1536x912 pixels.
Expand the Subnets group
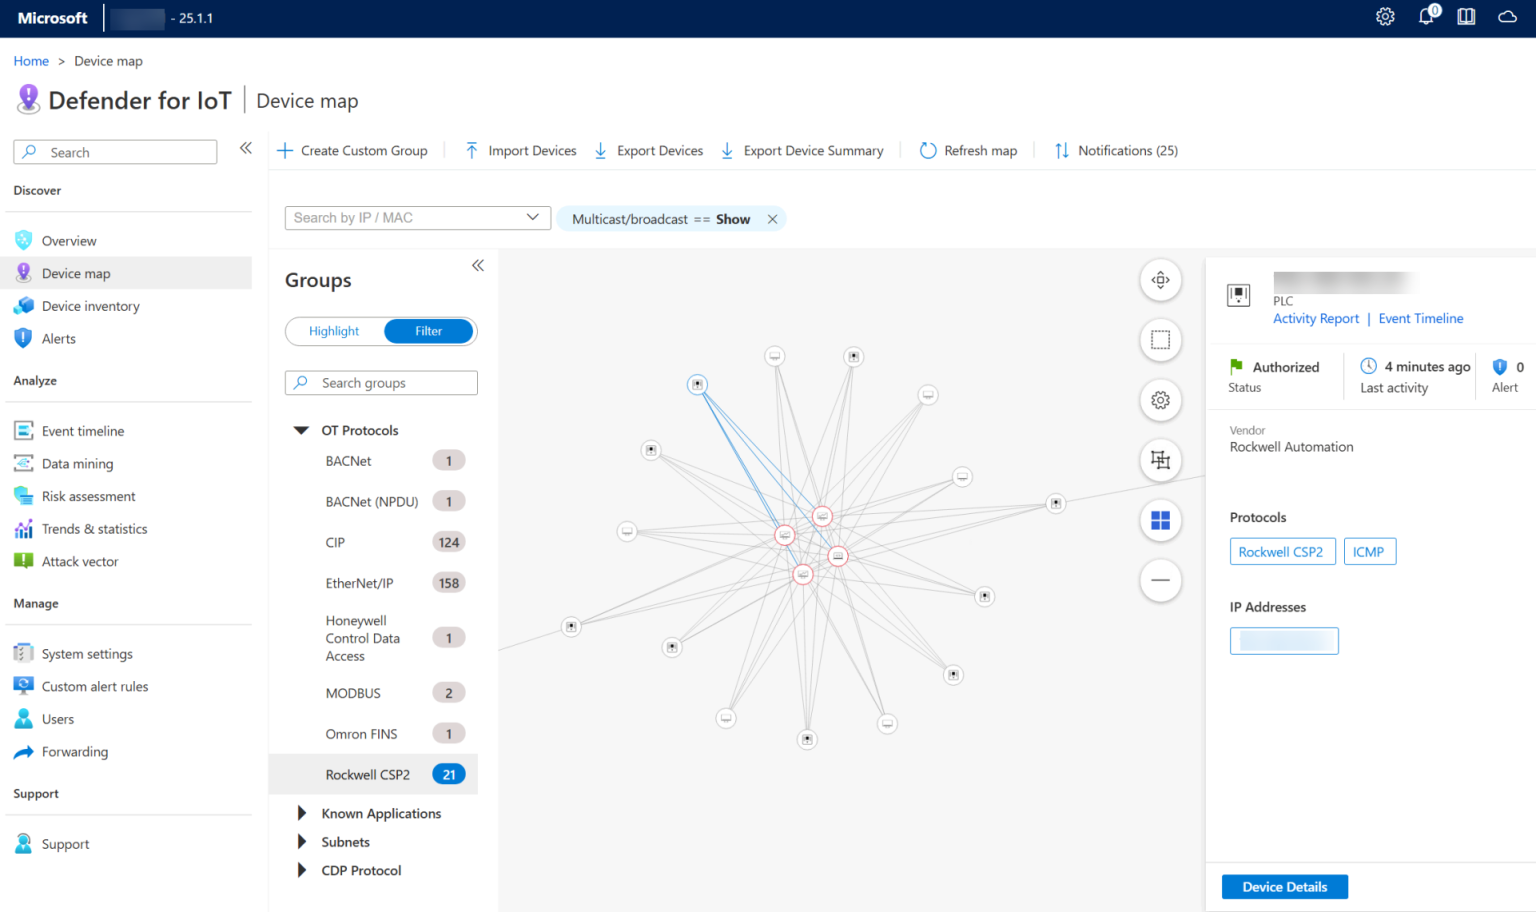[301, 841]
